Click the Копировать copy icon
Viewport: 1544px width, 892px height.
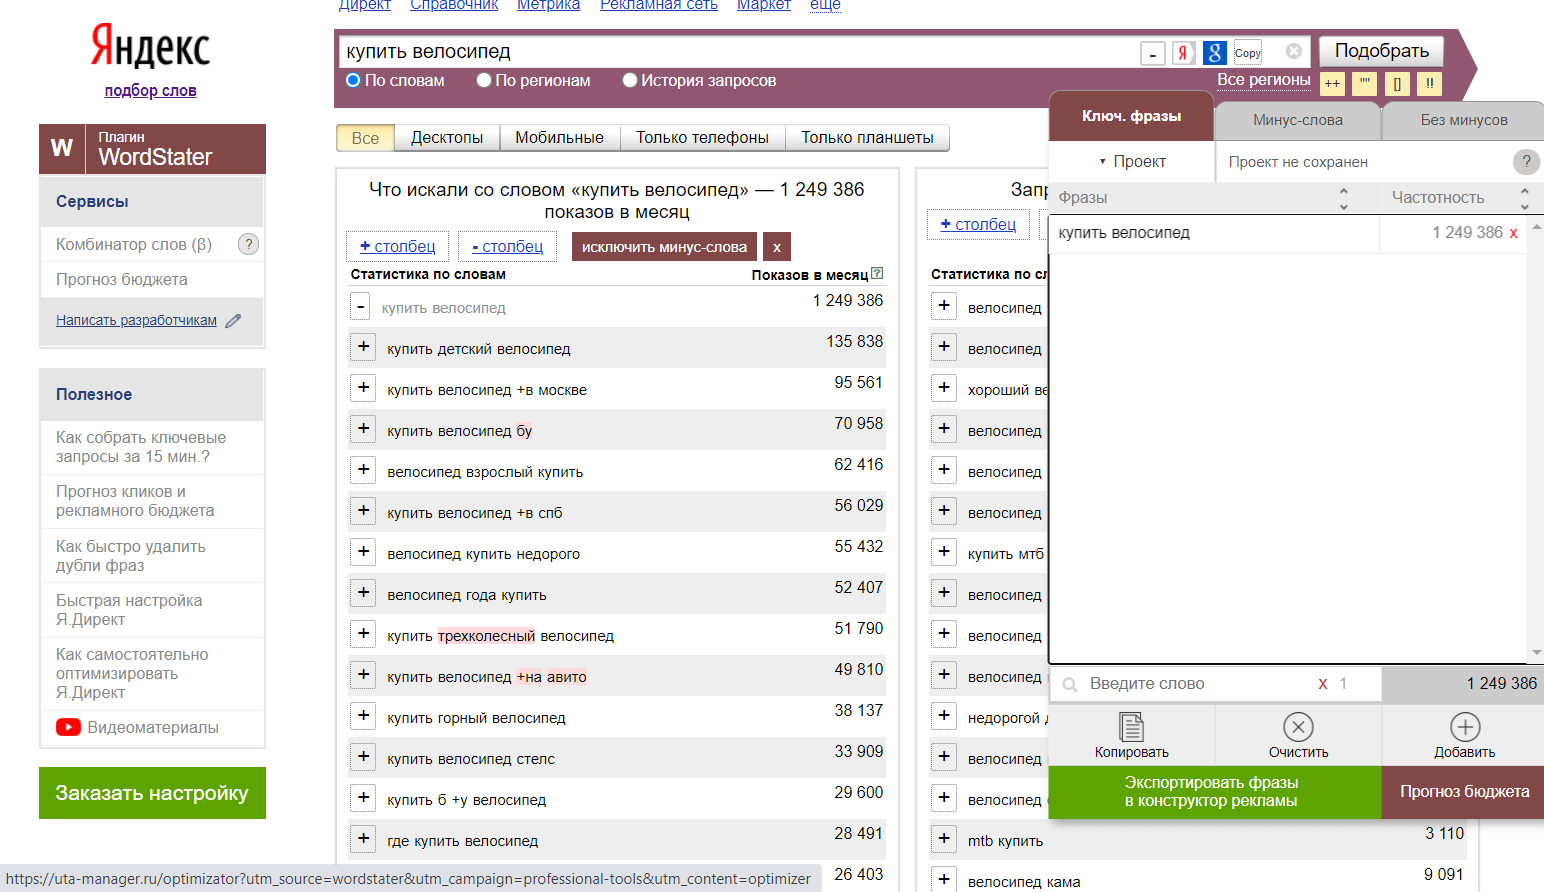pyautogui.click(x=1132, y=727)
